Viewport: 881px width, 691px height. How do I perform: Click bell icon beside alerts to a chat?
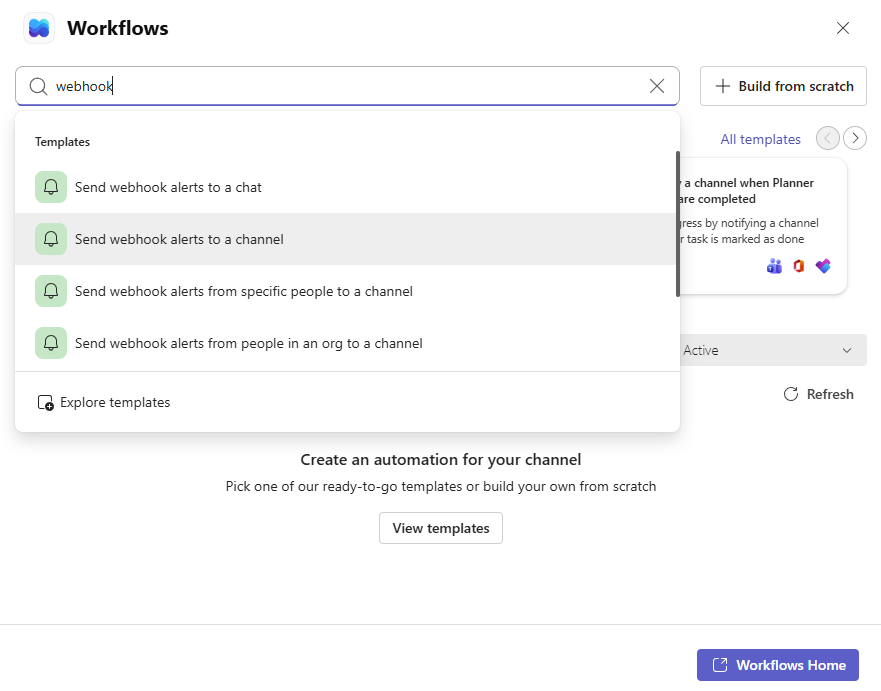[51, 187]
